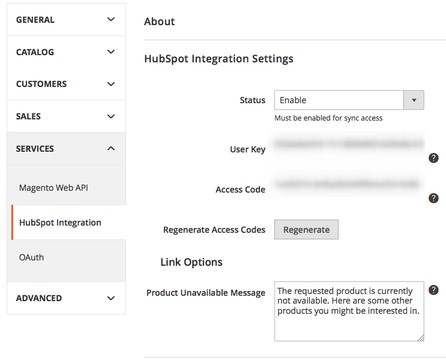The image size is (446, 360).
Task: Click the Product Unavailable Message label
Action: pos(206,293)
